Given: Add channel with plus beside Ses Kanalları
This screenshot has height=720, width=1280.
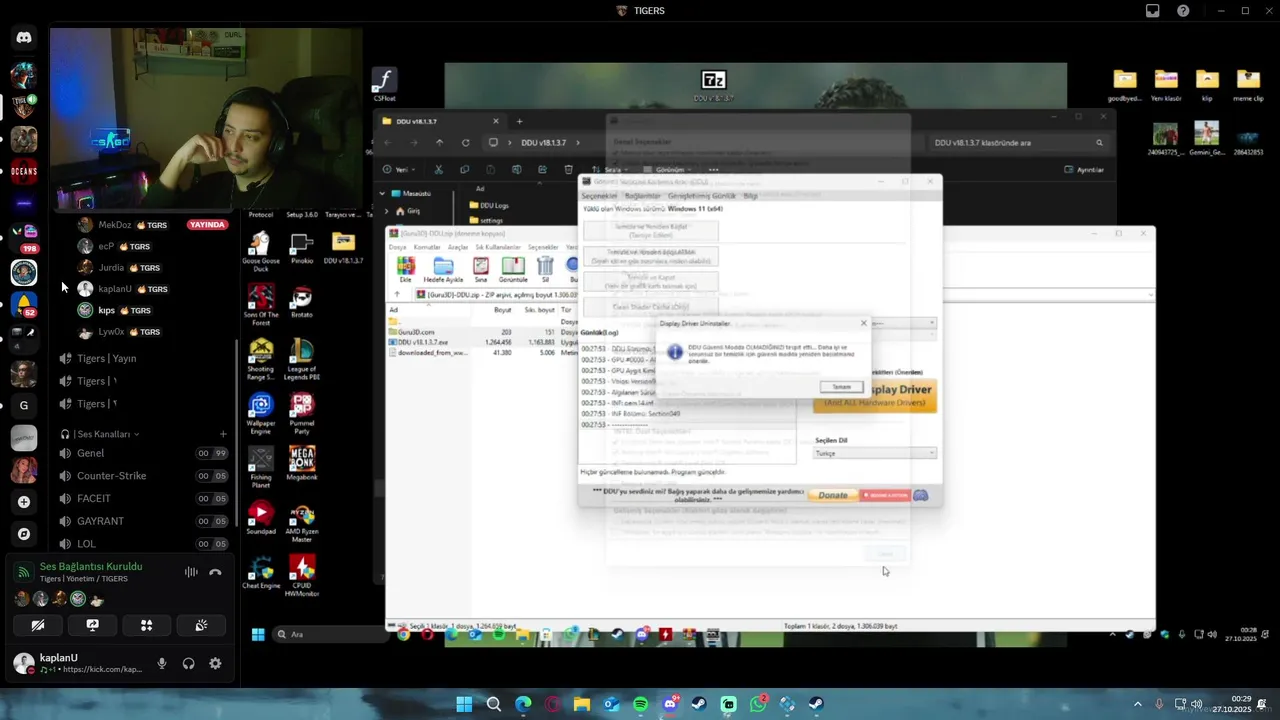Looking at the screenshot, I should click(x=223, y=434).
